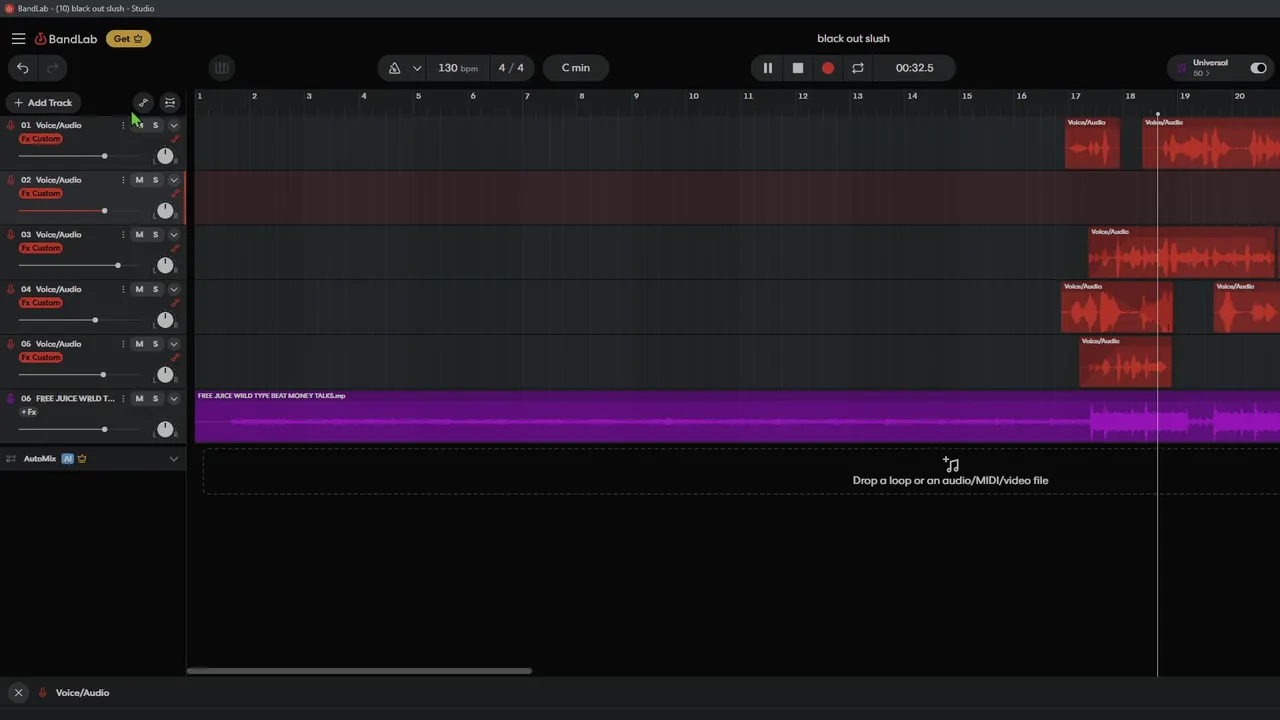This screenshot has width=1280, height=720.
Task: Click the horizontal timeline scrollbar
Action: pos(359,671)
